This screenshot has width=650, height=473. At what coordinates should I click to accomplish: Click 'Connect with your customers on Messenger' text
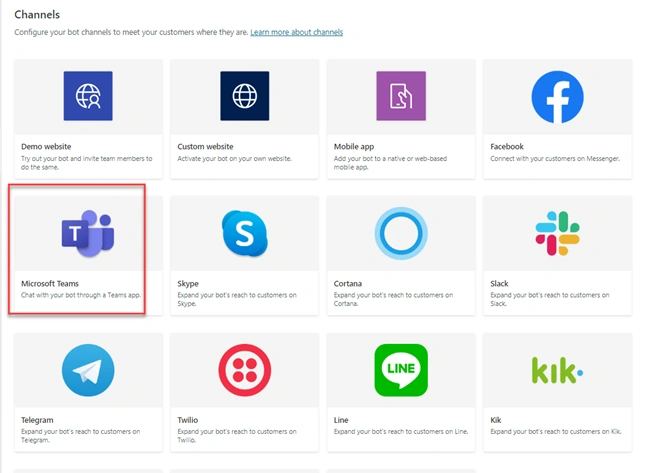555,158
